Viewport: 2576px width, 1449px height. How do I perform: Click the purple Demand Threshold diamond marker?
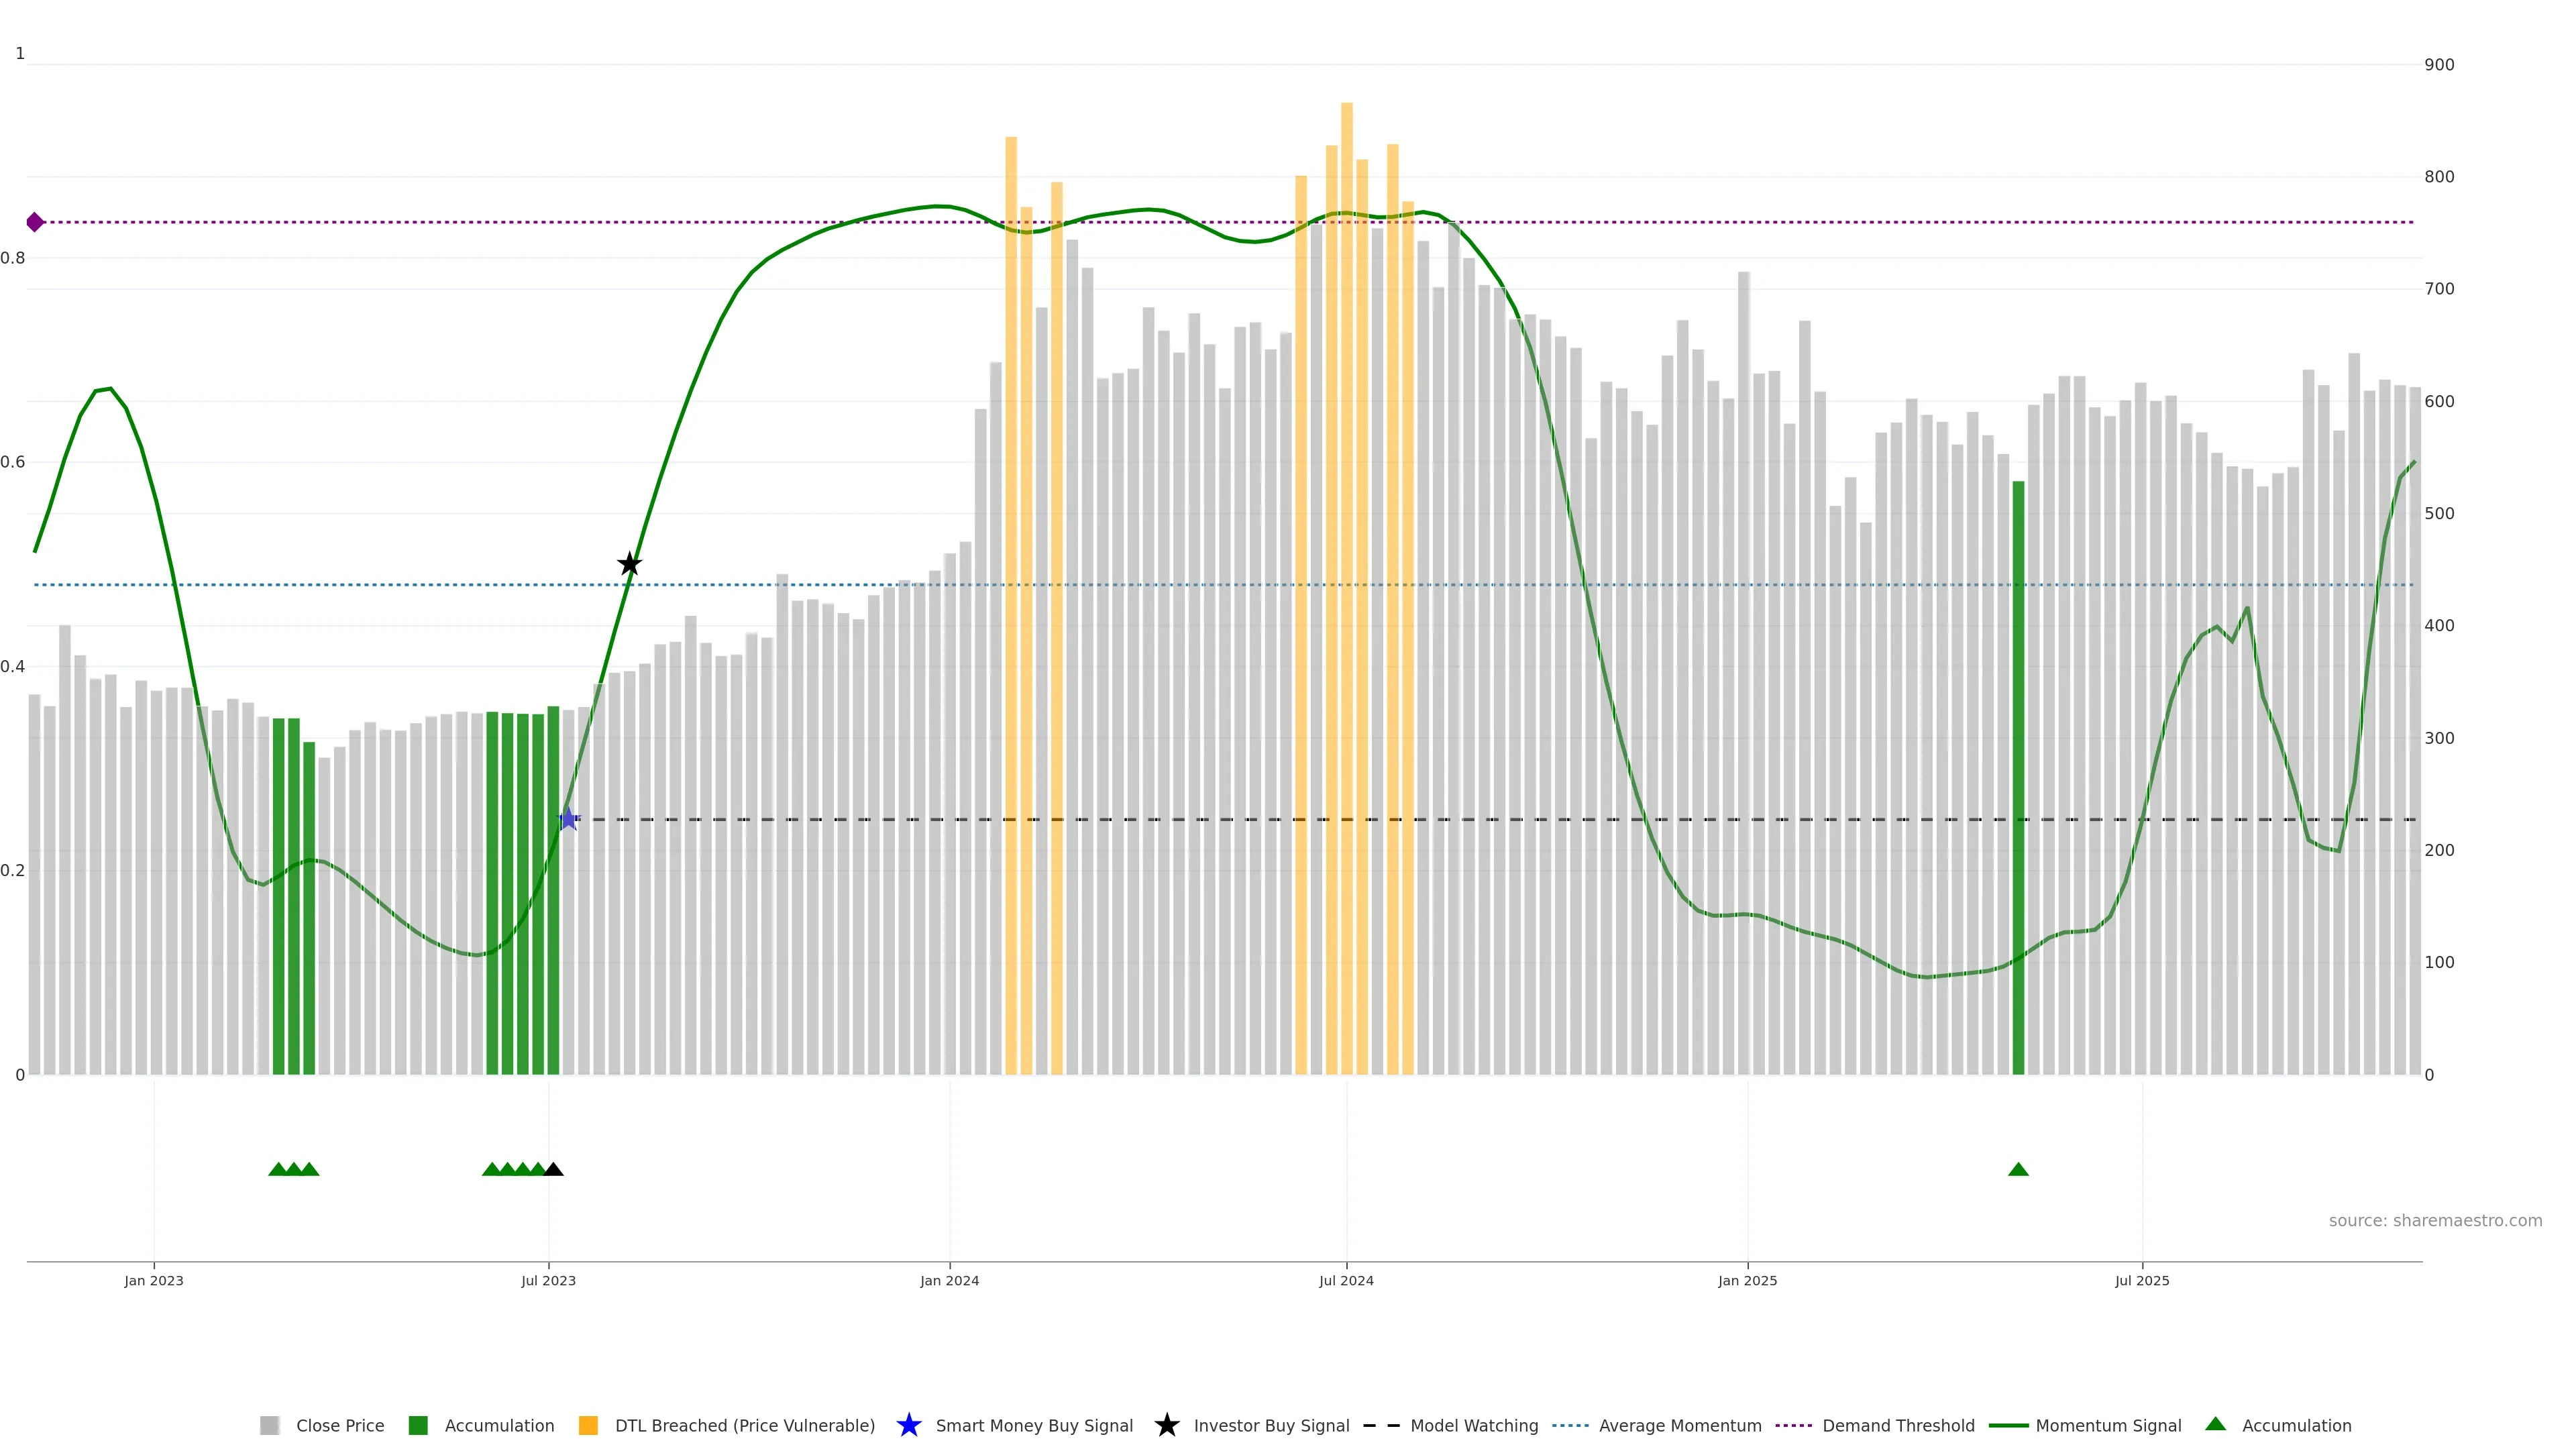35,222
